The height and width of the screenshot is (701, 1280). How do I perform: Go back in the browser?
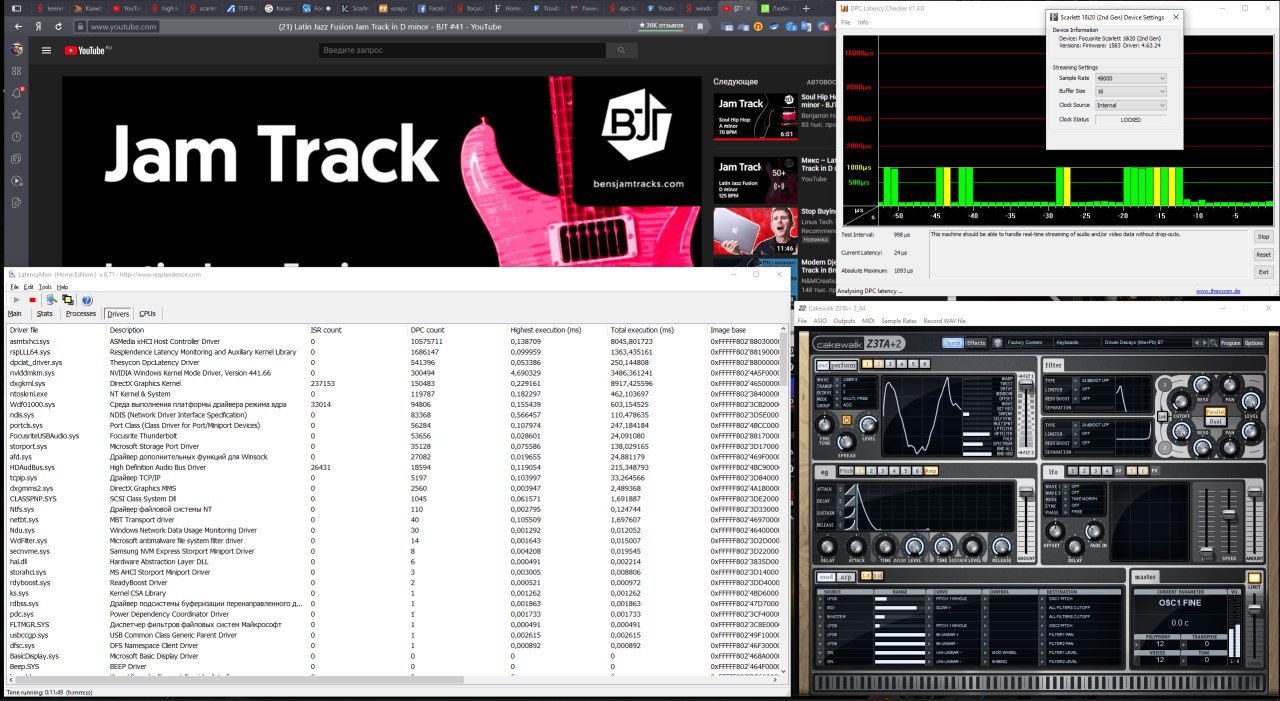pos(16,26)
